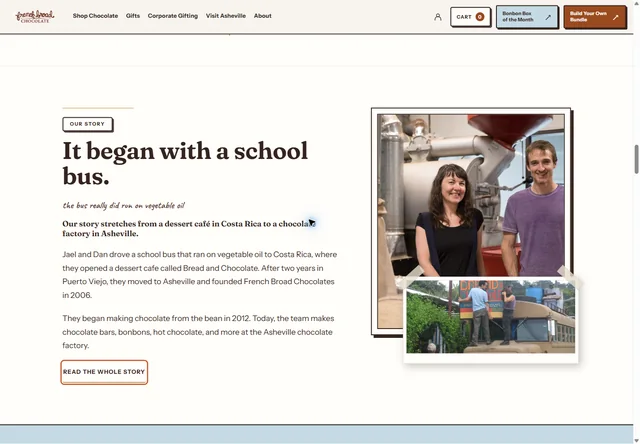Click the heading 'It began with a school bus.'
The width and height of the screenshot is (640, 444).
pyautogui.click(x=185, y=163)
